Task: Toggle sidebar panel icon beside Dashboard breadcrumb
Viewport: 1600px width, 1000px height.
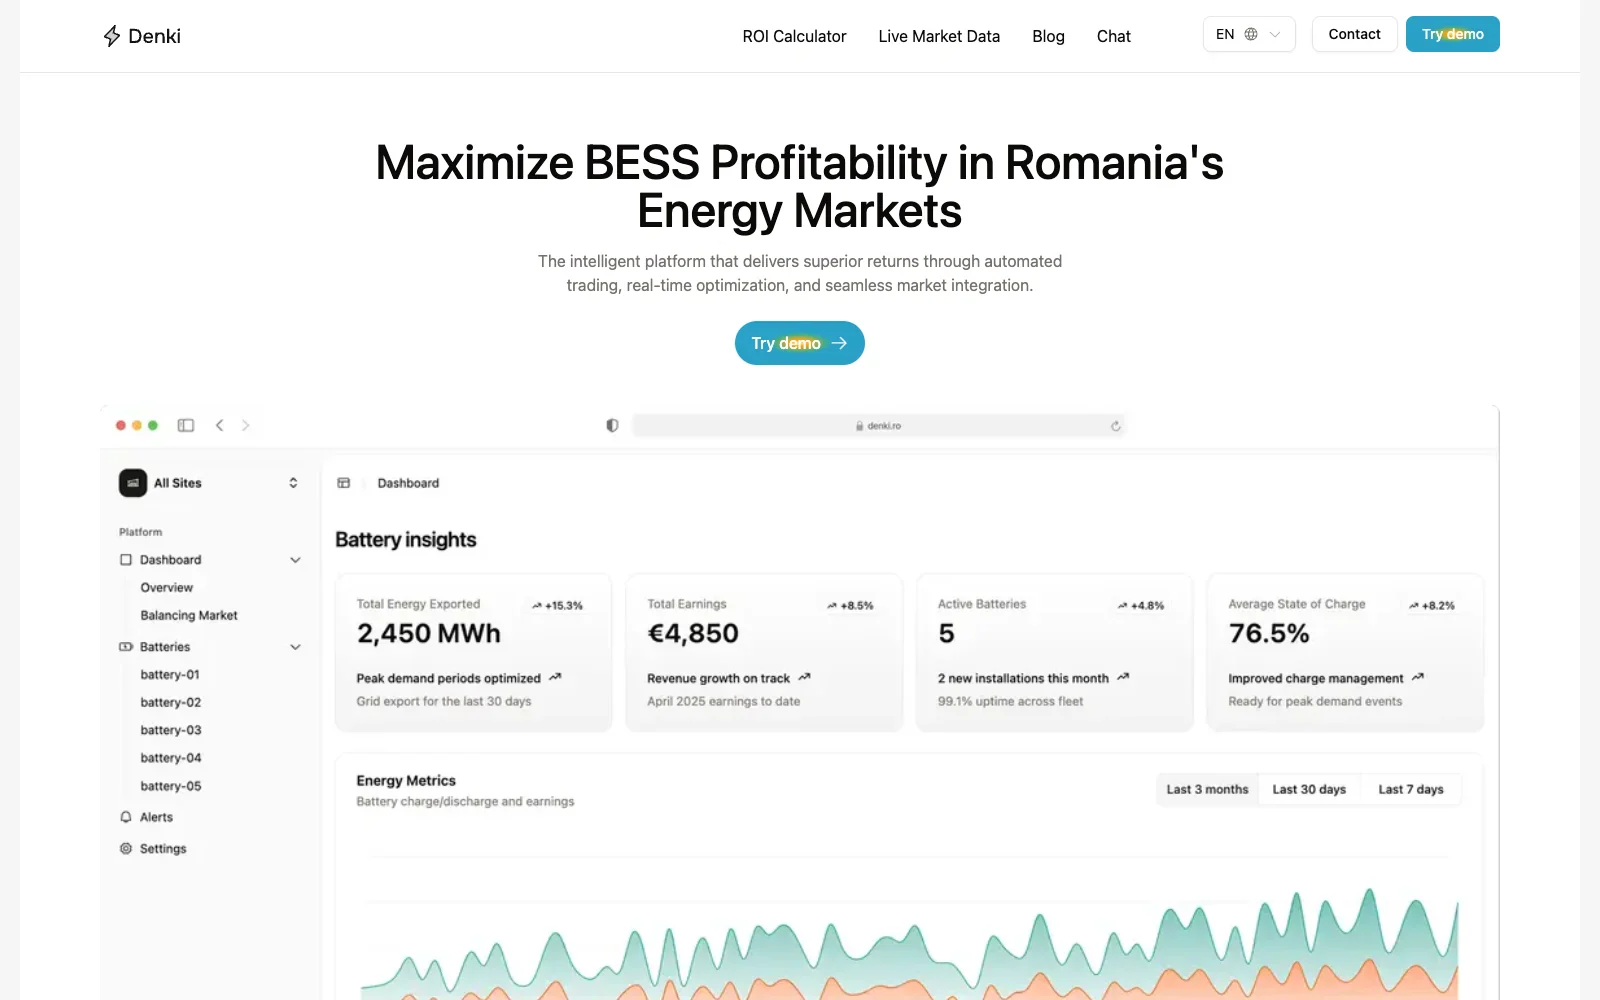Action: [344, 483]
